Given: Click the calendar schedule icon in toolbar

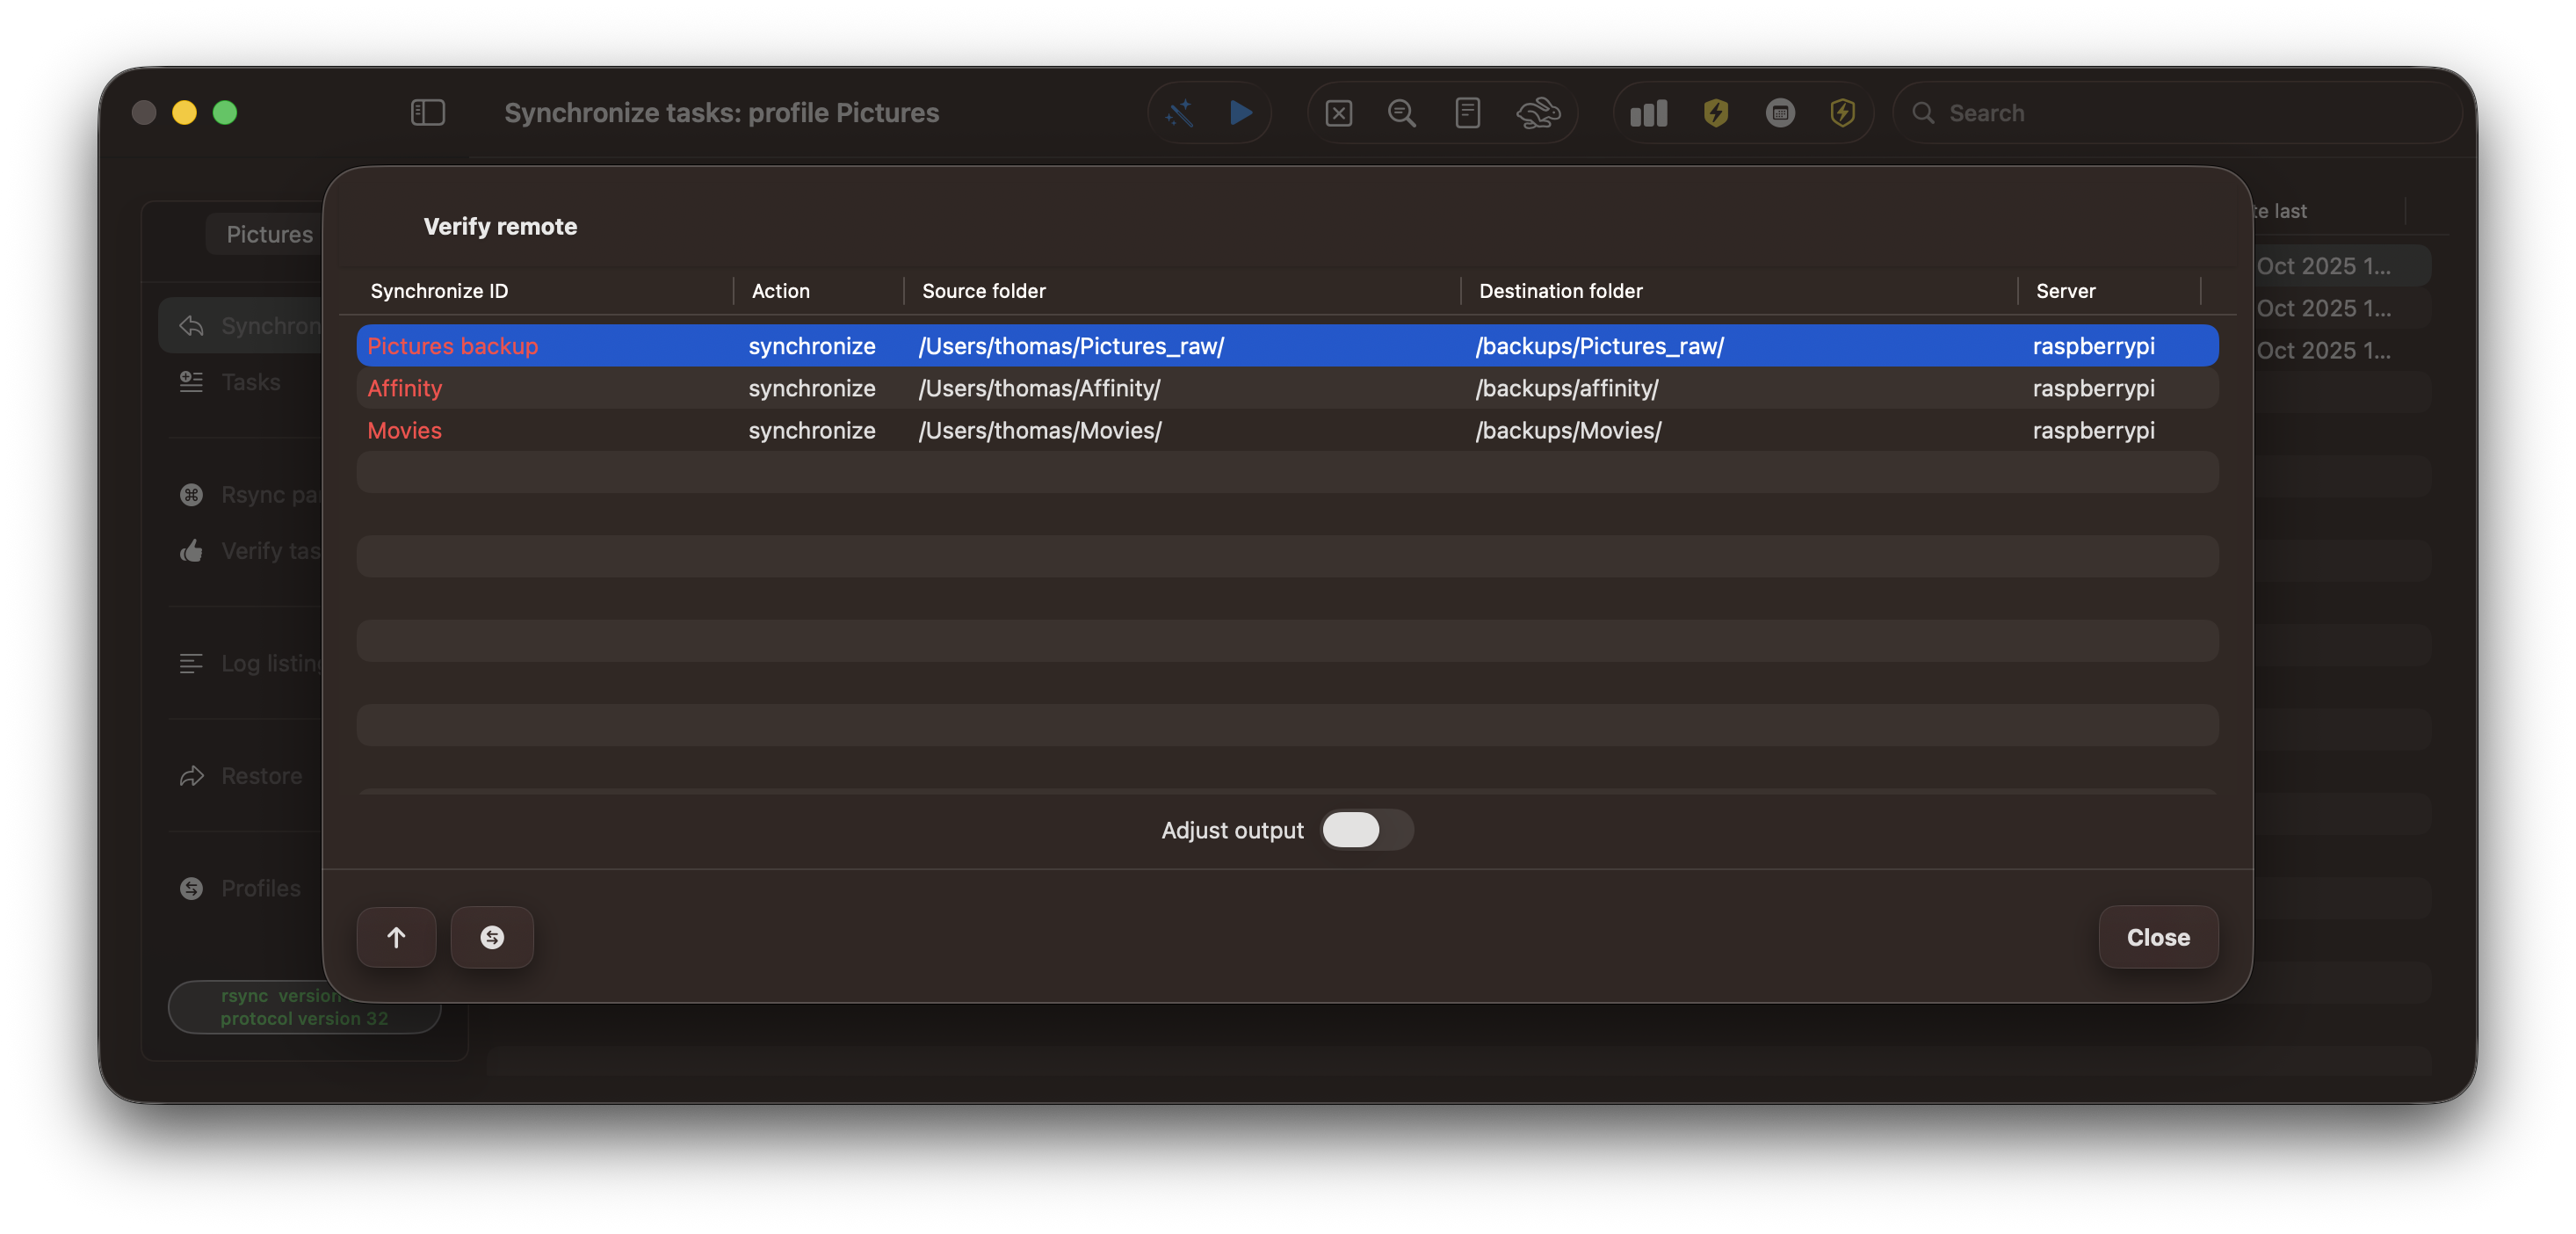Looking at the screenshot, I should pyautogui.click(x=1780, y=113).
